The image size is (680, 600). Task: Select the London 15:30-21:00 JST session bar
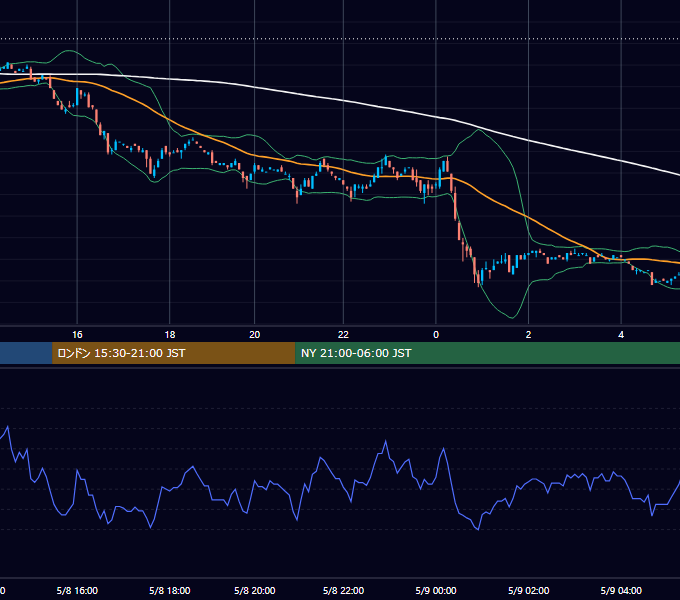coord(173,353)
